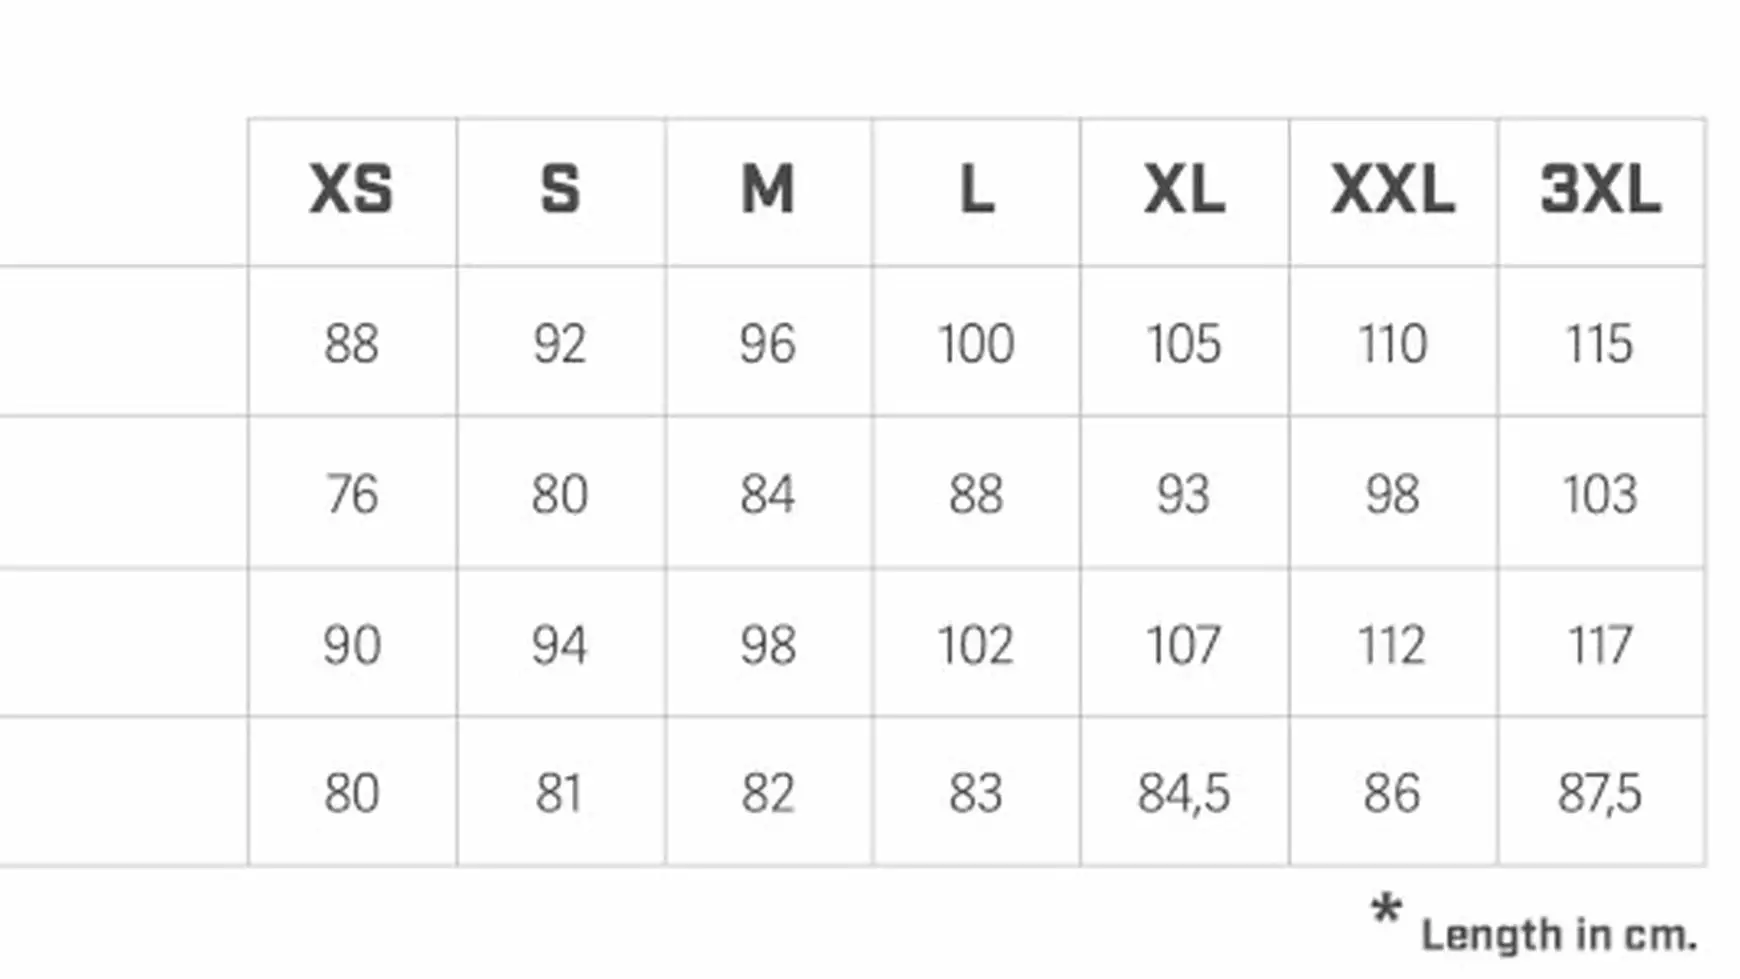Screen dimensions: 1740x979
Task: Select the cell with value 76
Action: [x=351, y=494]
